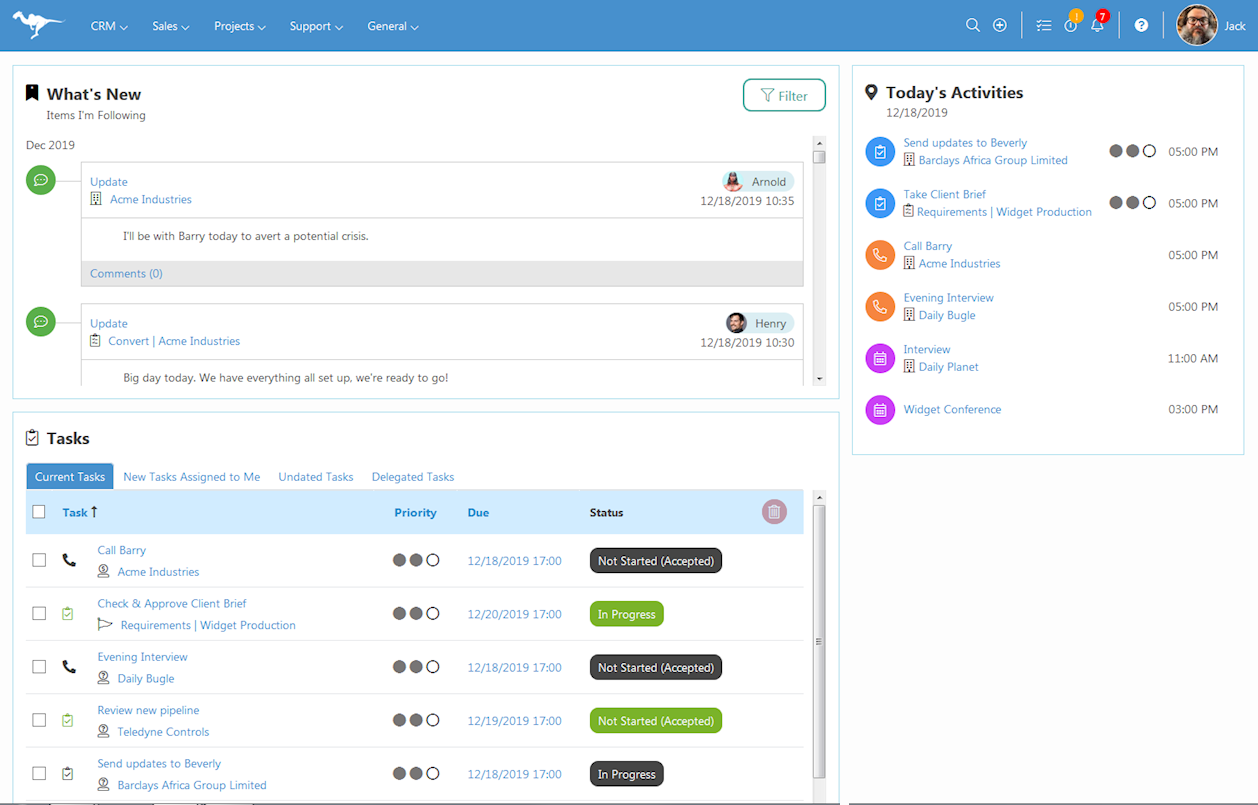Expand the Sales menu
Viewport: 1258px width, 805px height.
[171, 26]
